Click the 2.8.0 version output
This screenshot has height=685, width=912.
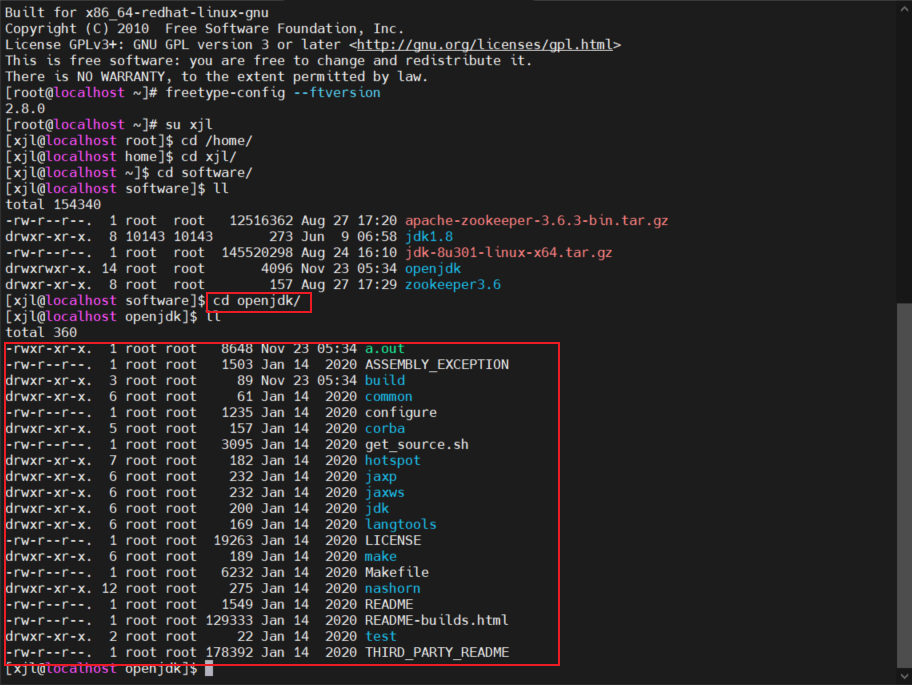(x=25, y=109)
